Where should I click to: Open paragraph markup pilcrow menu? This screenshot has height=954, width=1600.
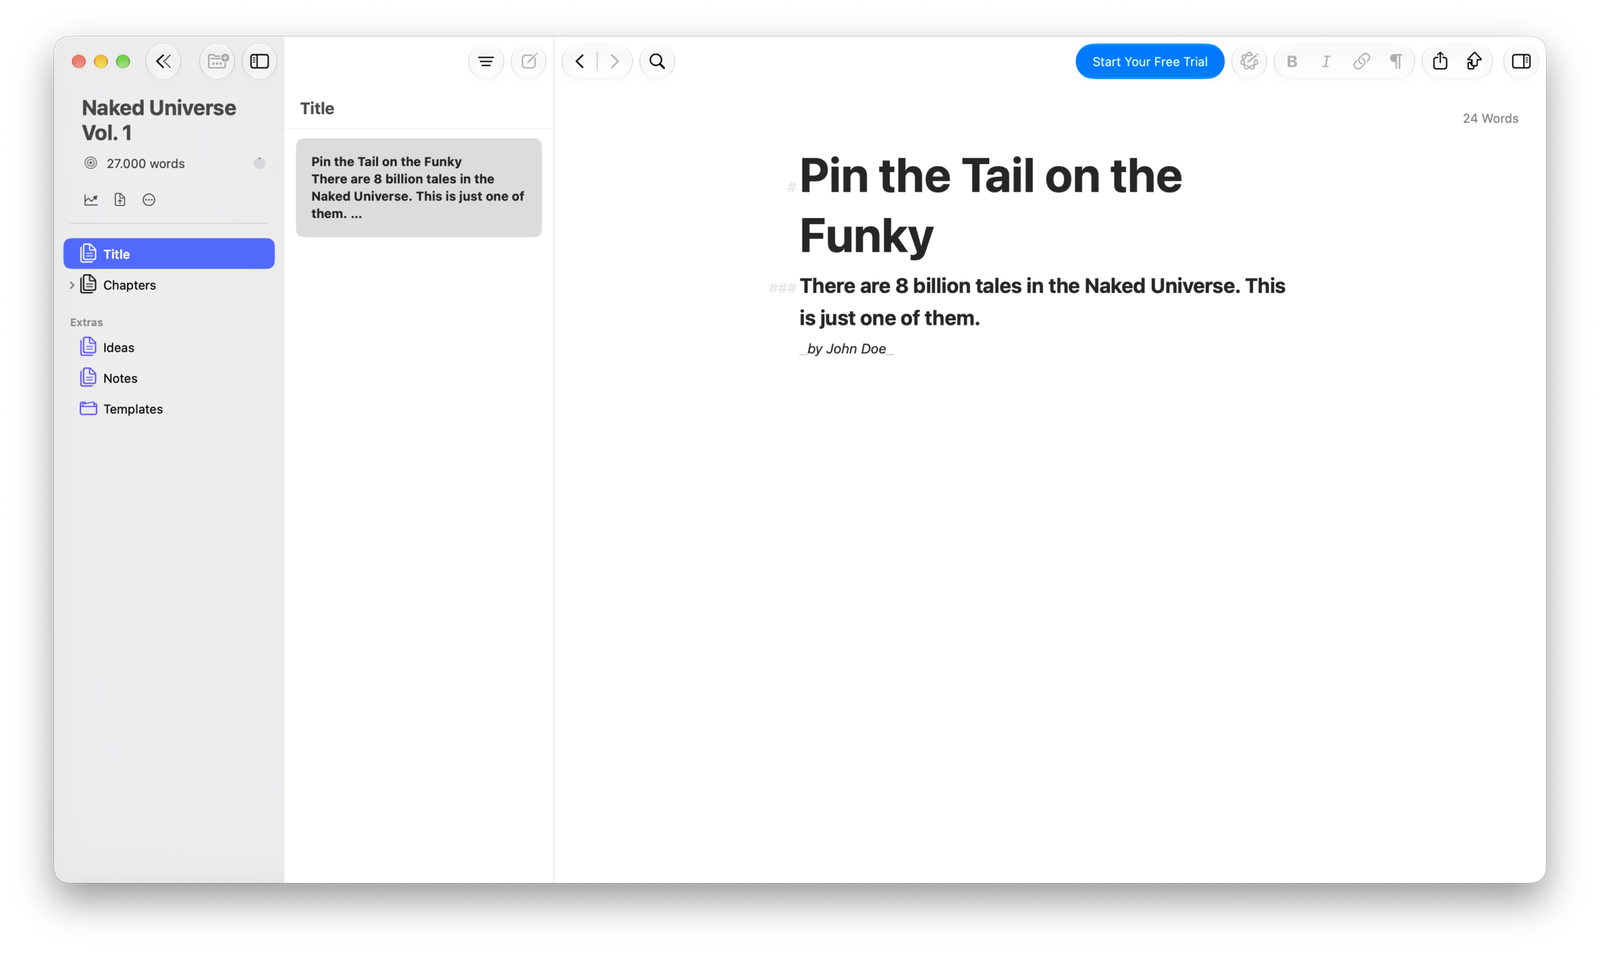[x=1396, y=61]
